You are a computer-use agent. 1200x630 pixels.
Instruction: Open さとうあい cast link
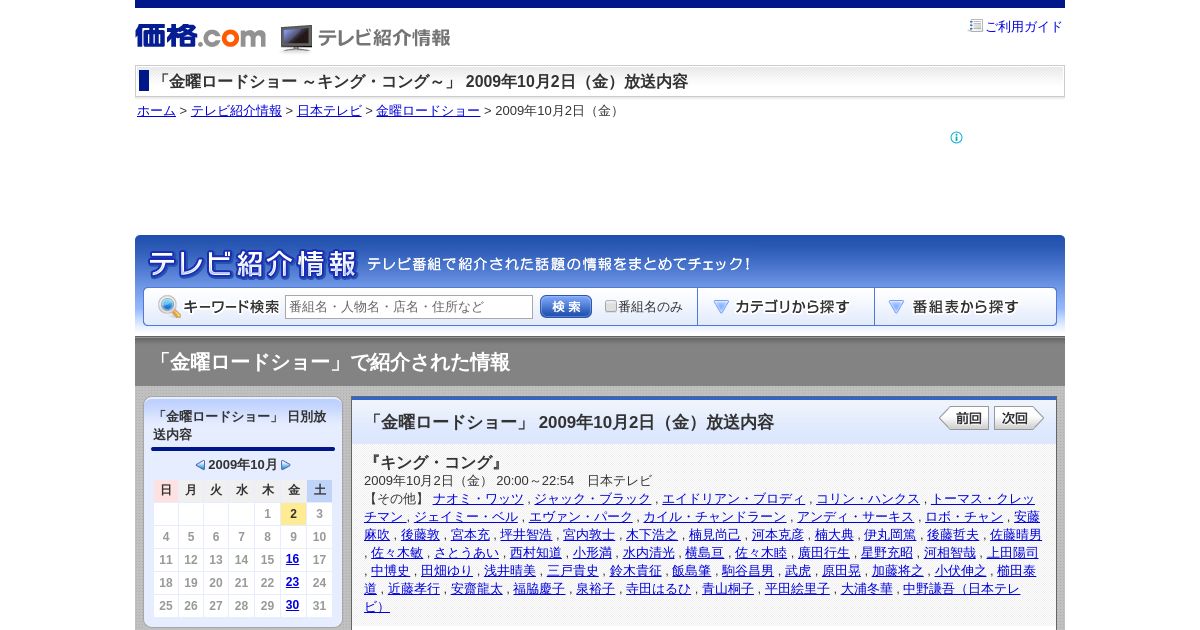tap(466, 553)
